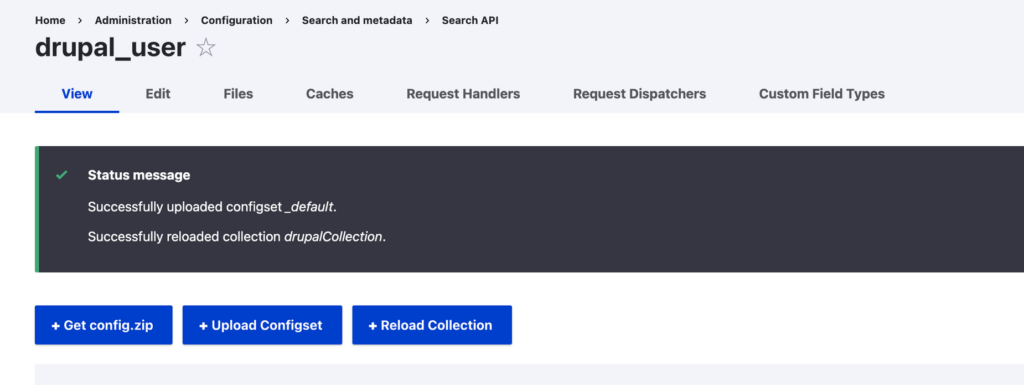Click the Get config.zip button
The image size is (1024, 385).
pos(103,325)
